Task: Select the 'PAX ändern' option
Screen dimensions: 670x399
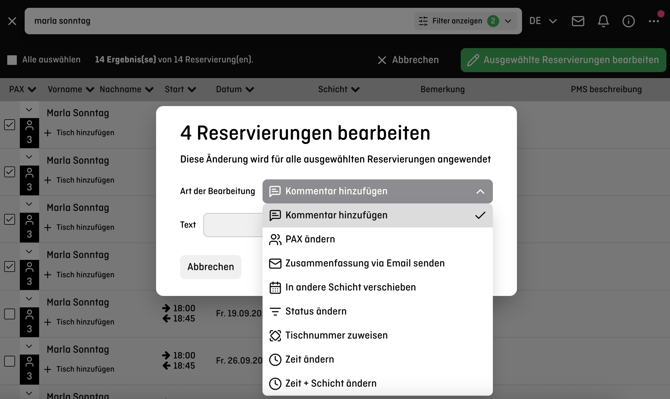Action: click(x=377, y=239)
